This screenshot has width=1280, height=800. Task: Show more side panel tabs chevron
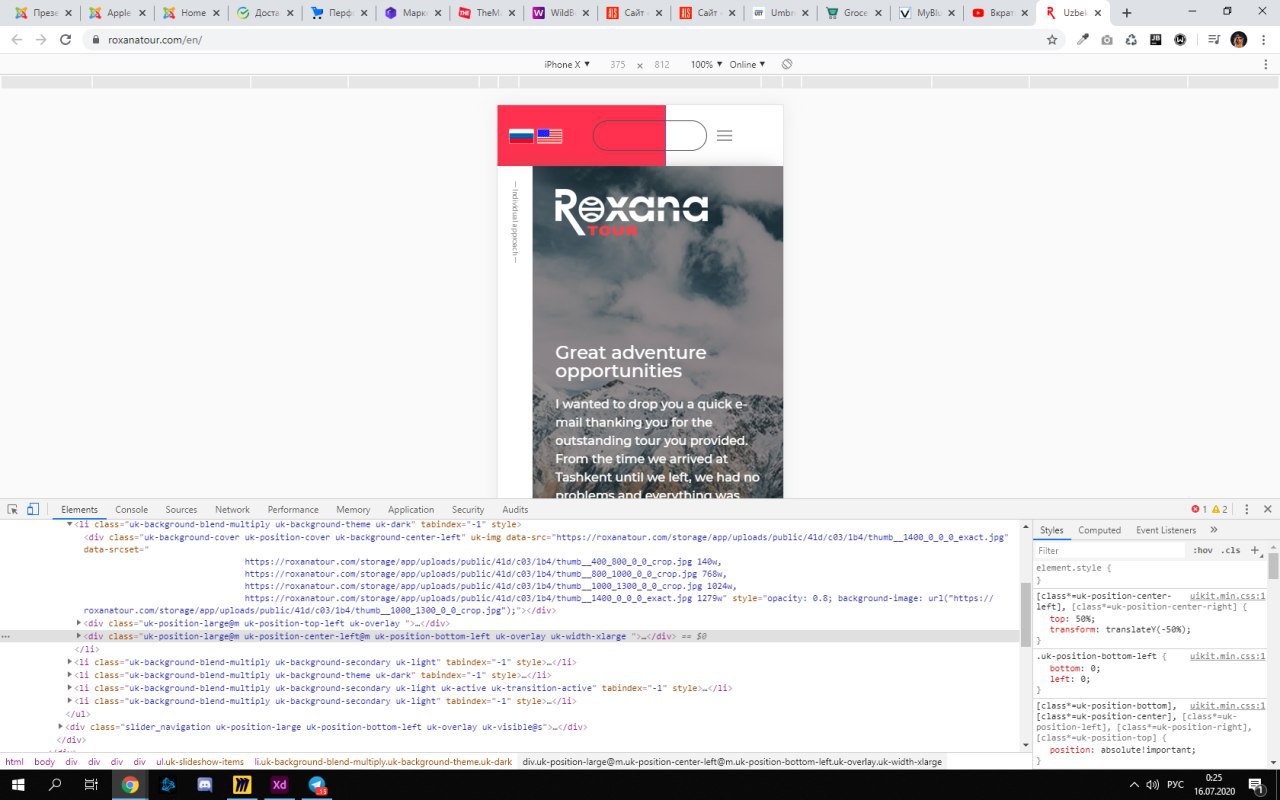point(1214,530)
